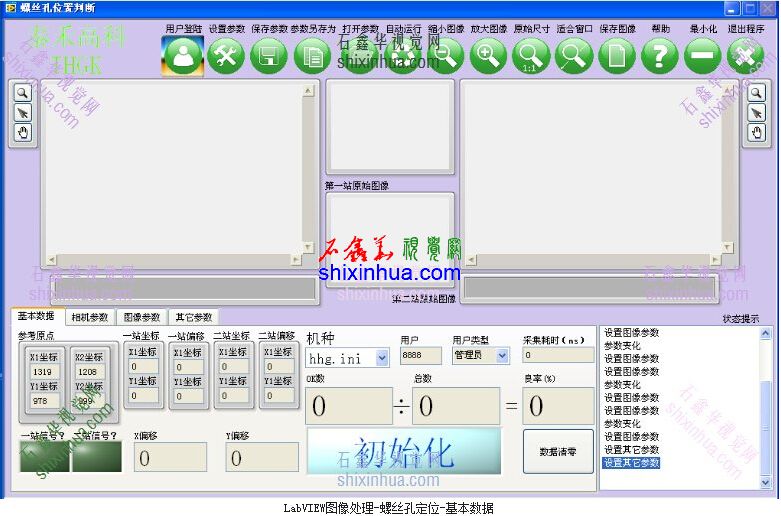
Task: Switch to the 图像参数 tab
Action: pos(141,317)
